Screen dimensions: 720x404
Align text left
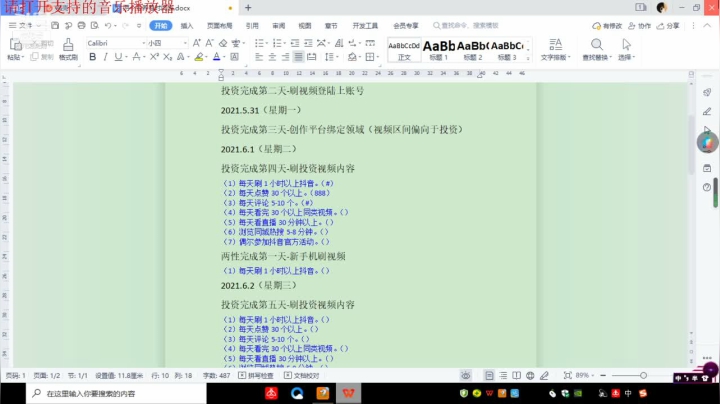click(259, 57)
